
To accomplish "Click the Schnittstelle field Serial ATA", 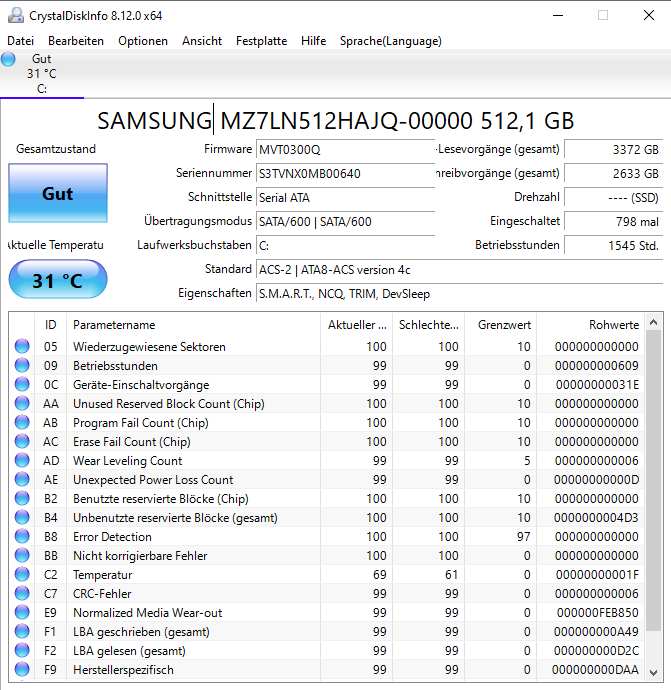I will click(x=345, y=198).
